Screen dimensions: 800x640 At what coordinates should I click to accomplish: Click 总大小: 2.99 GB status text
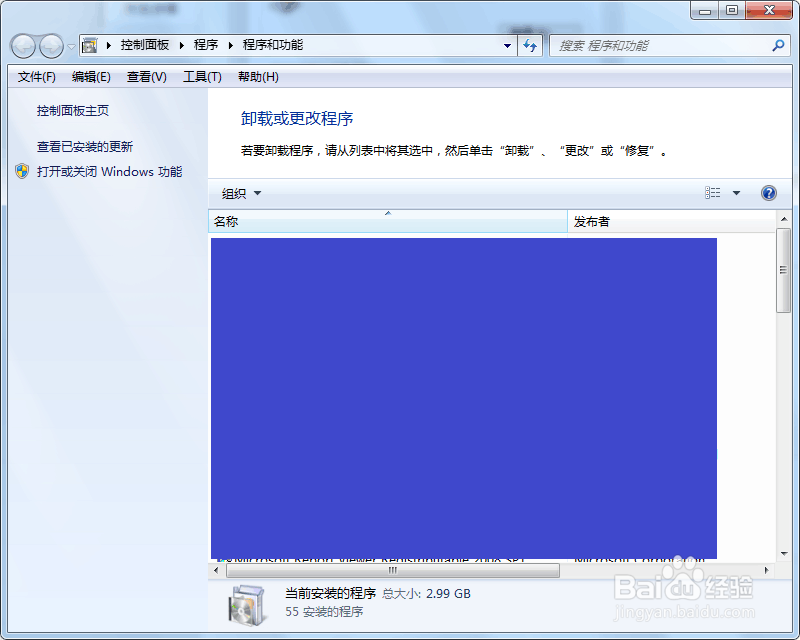pyautogui.click(x=427, y=594)
